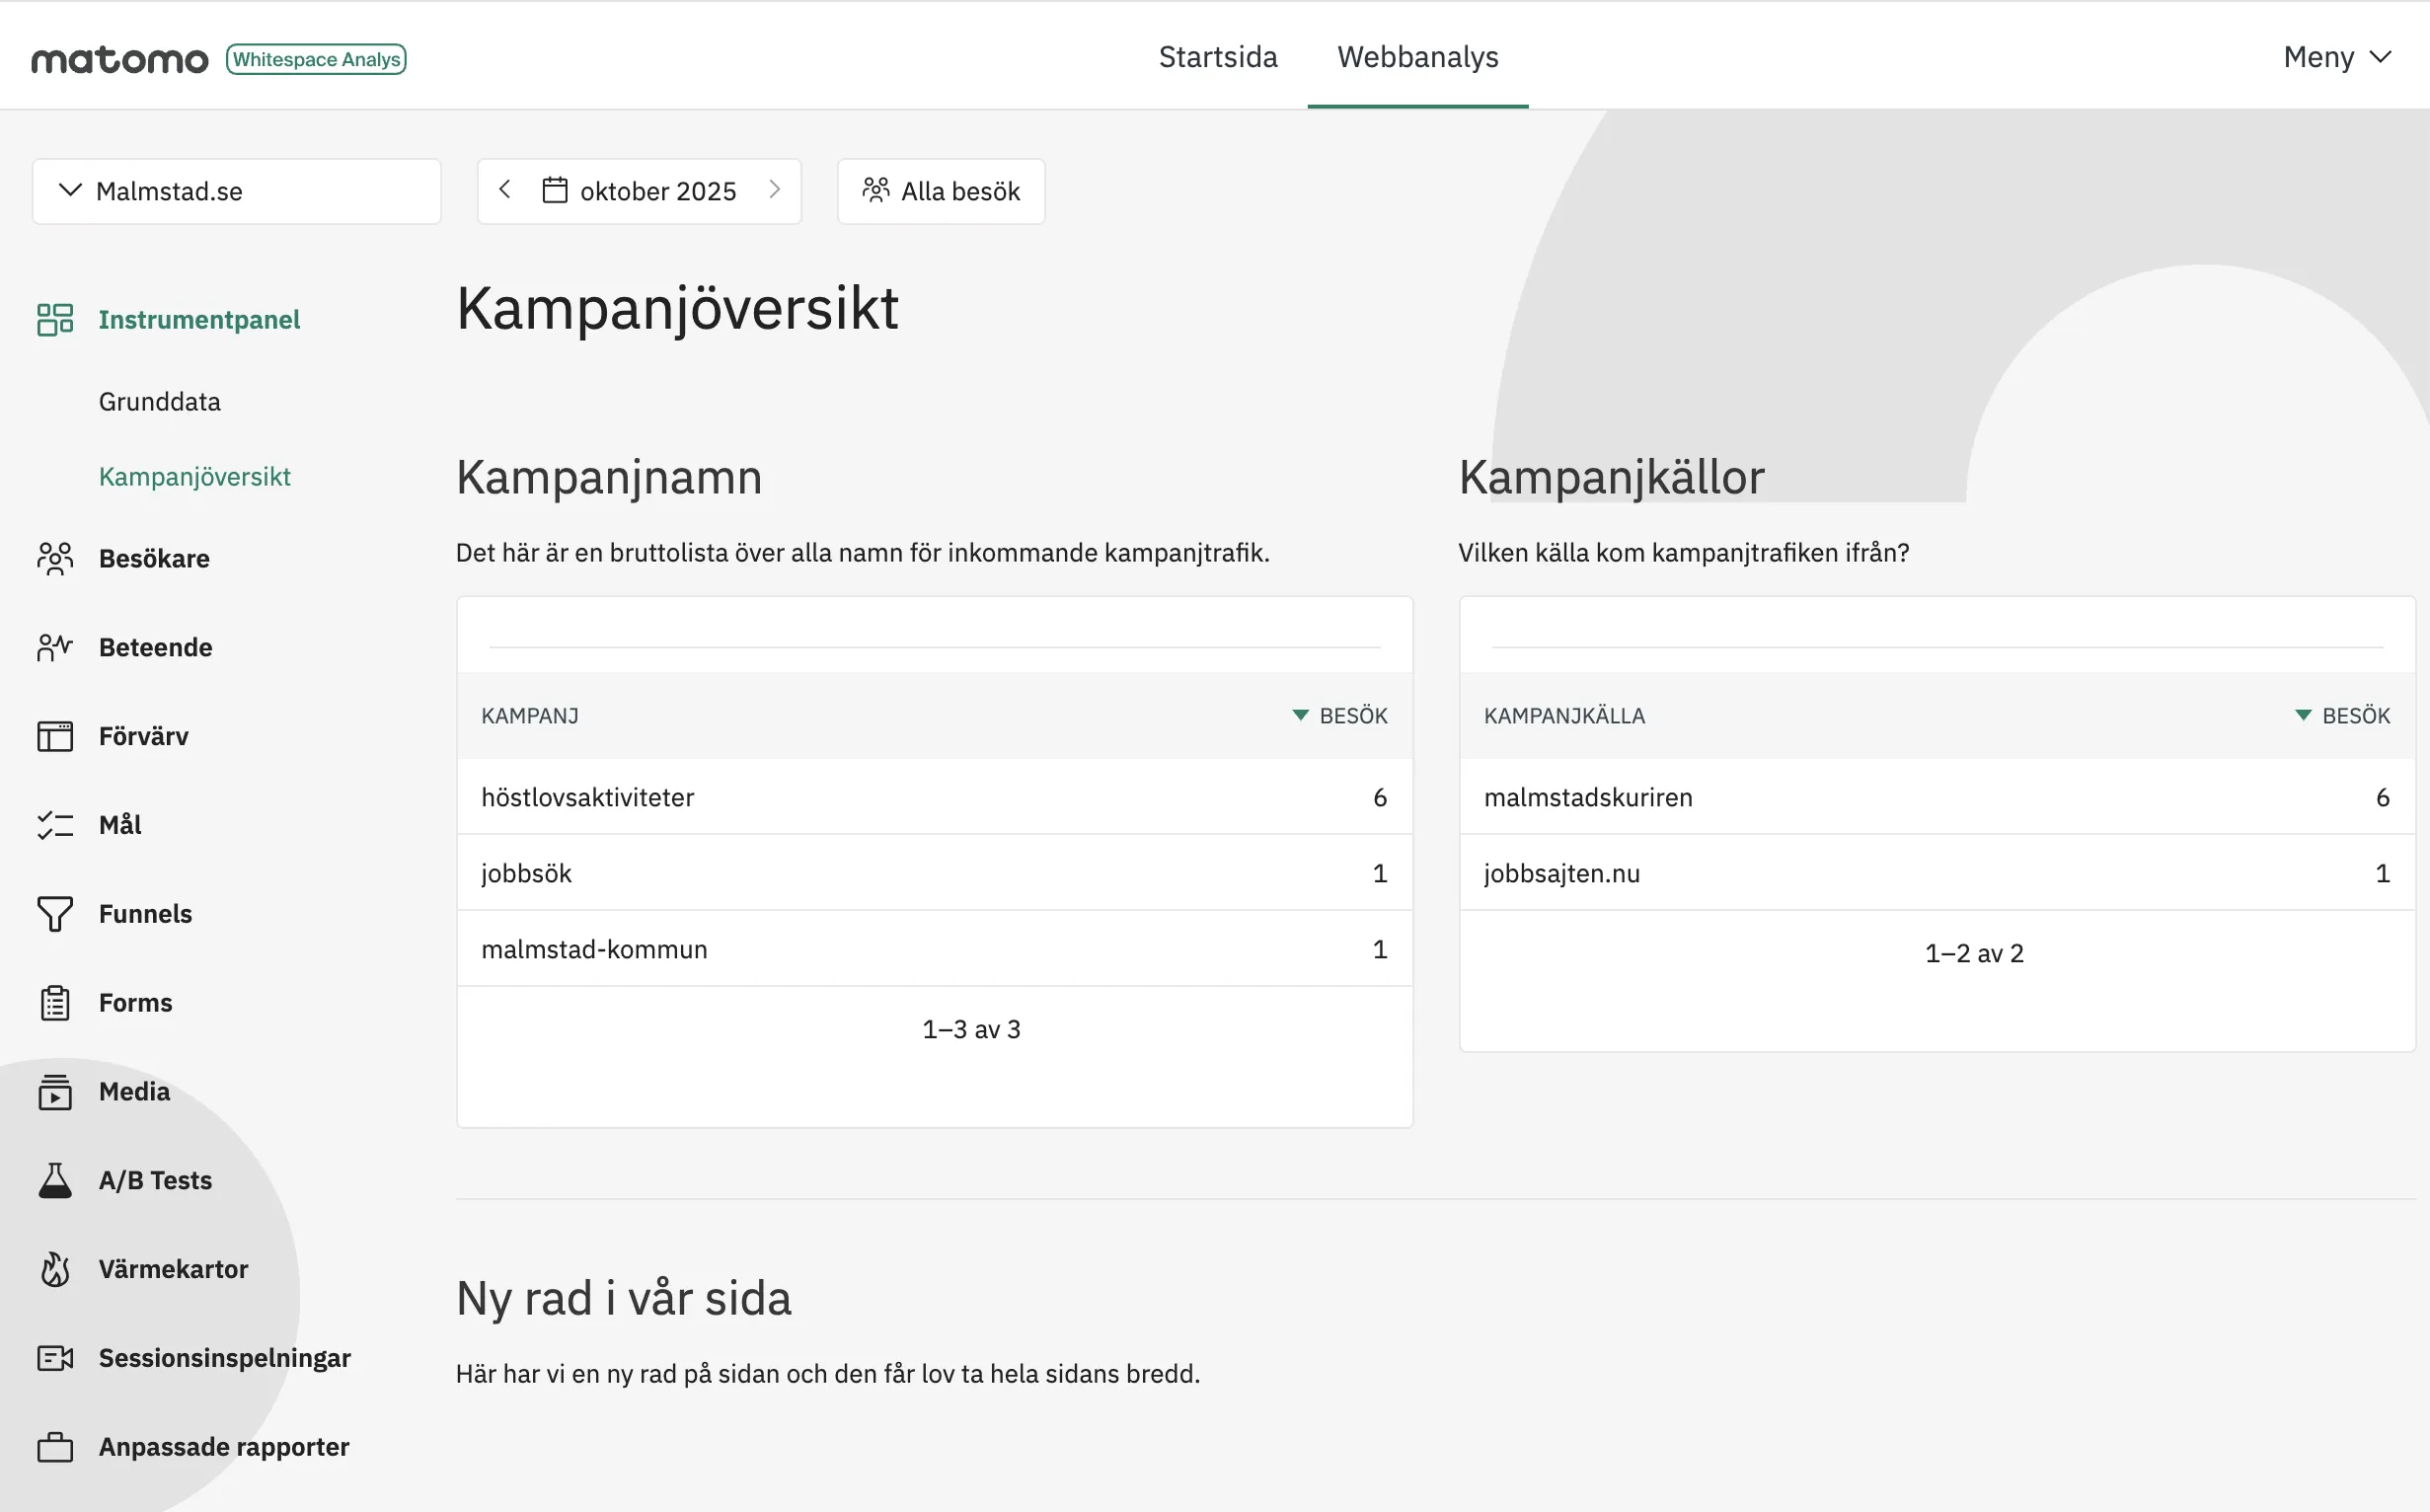Select the Besökare sidebar icon
2430x1512 pixels.
[55, 558]
